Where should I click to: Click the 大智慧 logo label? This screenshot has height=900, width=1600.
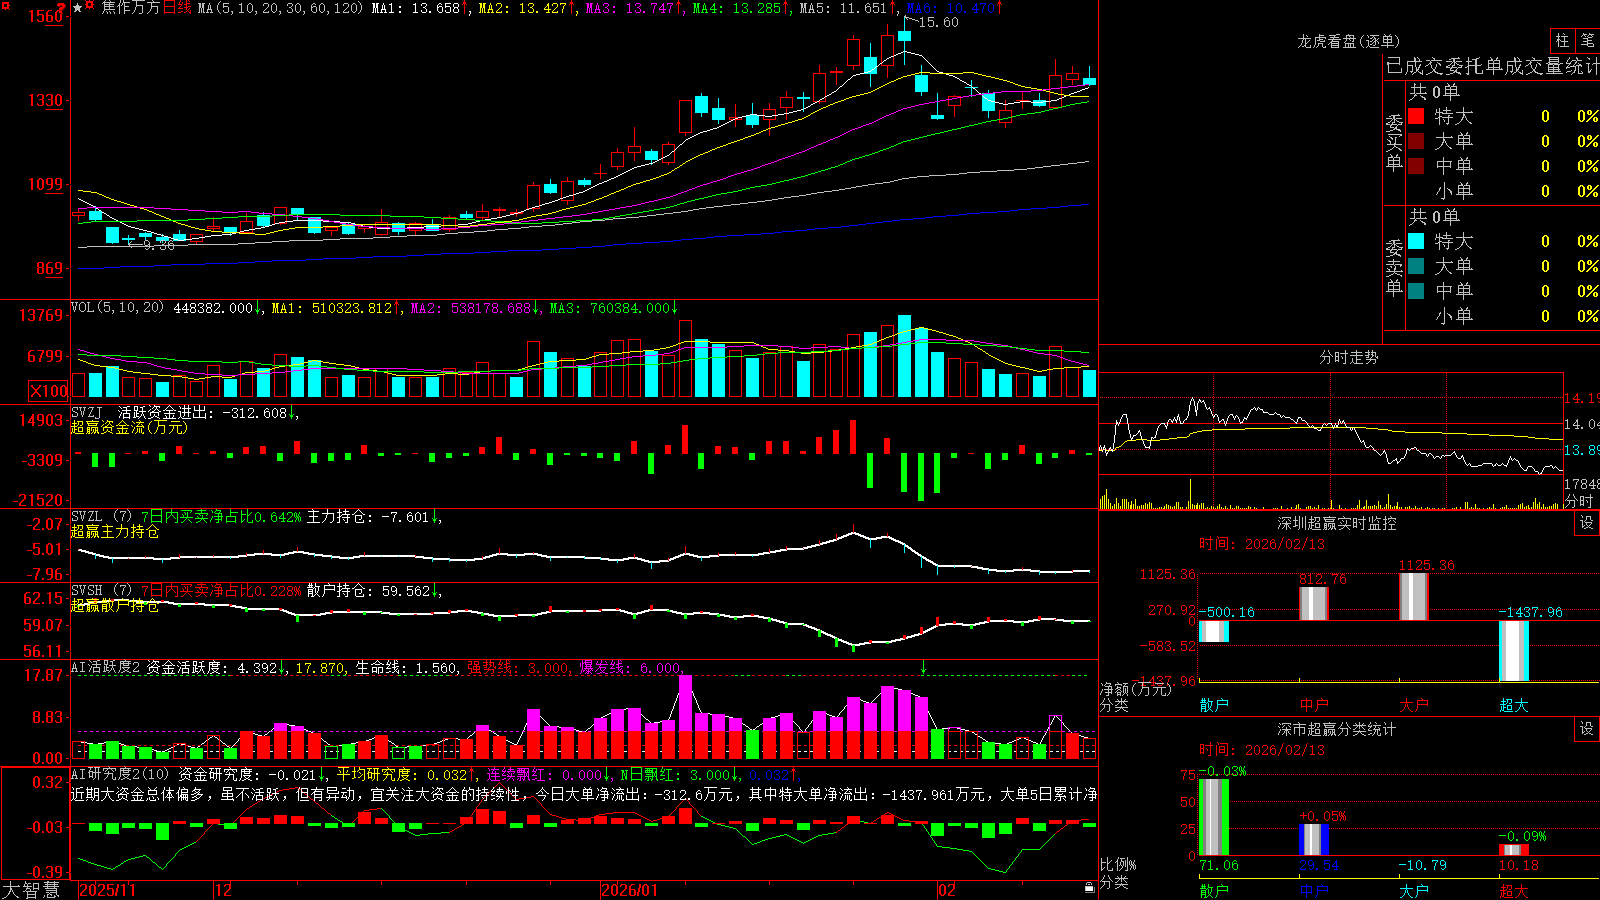(31, 890)
